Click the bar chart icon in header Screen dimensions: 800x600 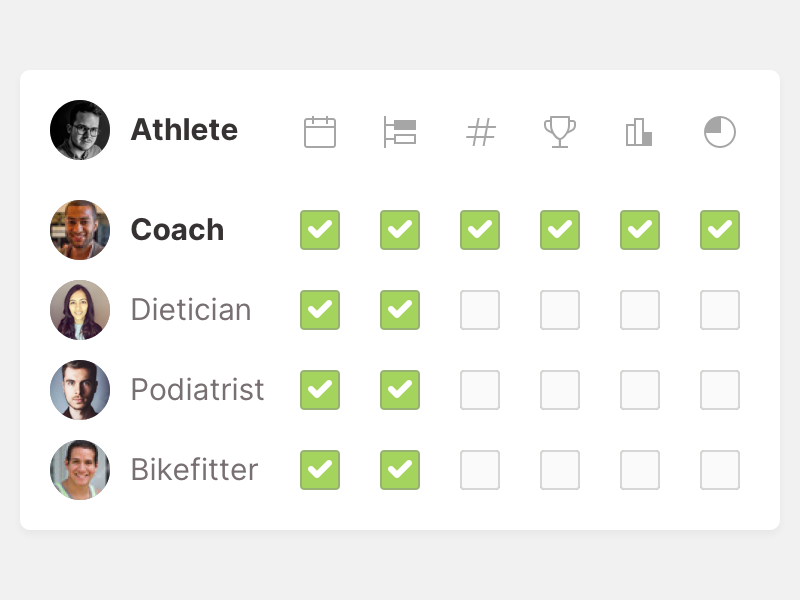[x=639, y=132]
